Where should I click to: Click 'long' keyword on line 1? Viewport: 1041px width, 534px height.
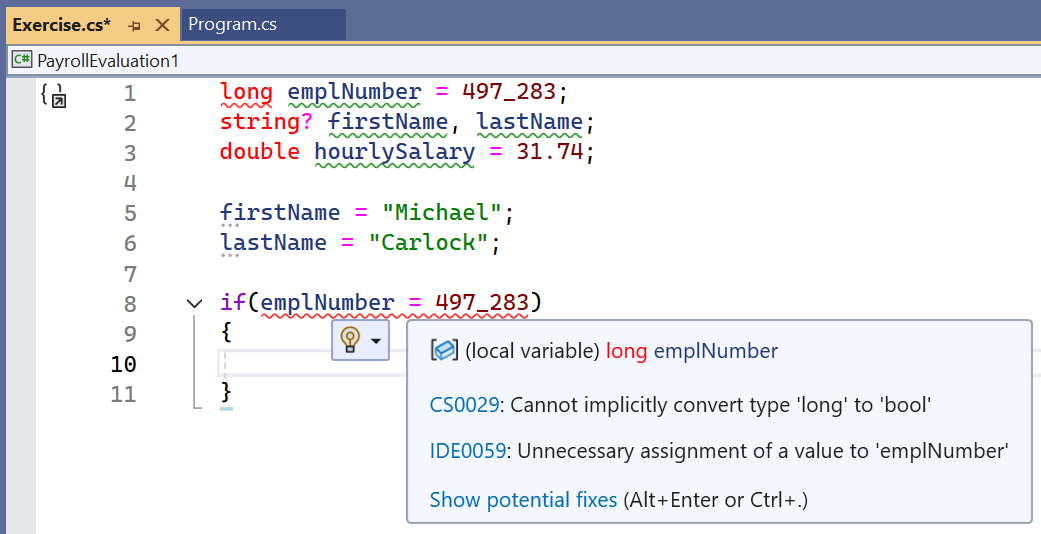coord(246,92)
